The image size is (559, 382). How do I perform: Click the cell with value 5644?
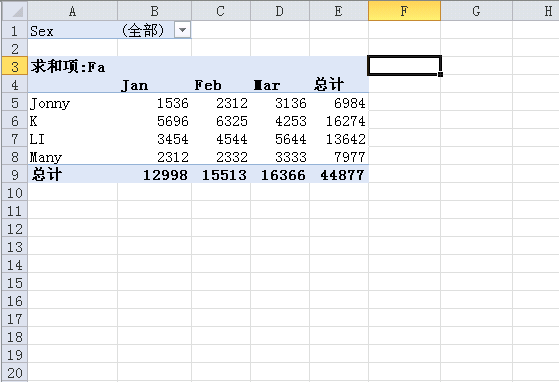coord(280,138)
